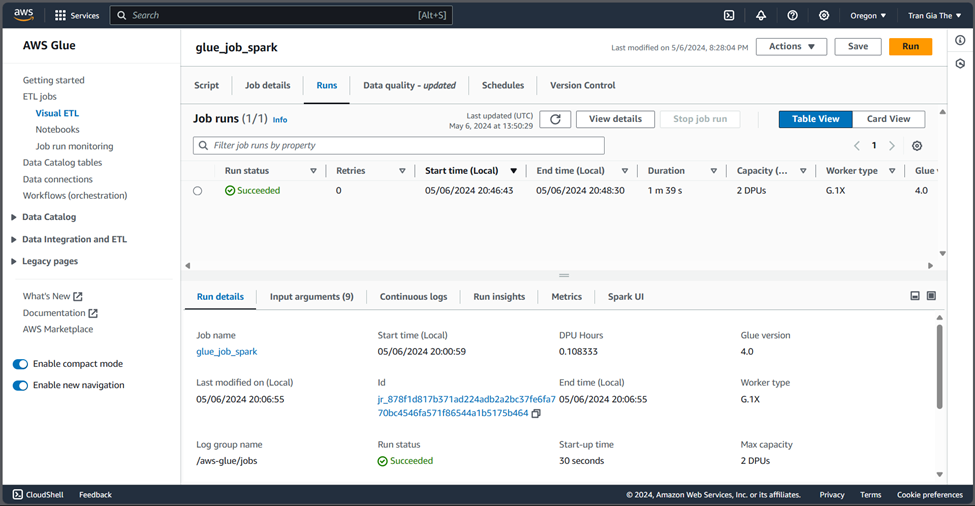Sort by the Run status column arrow

point(313,171)
